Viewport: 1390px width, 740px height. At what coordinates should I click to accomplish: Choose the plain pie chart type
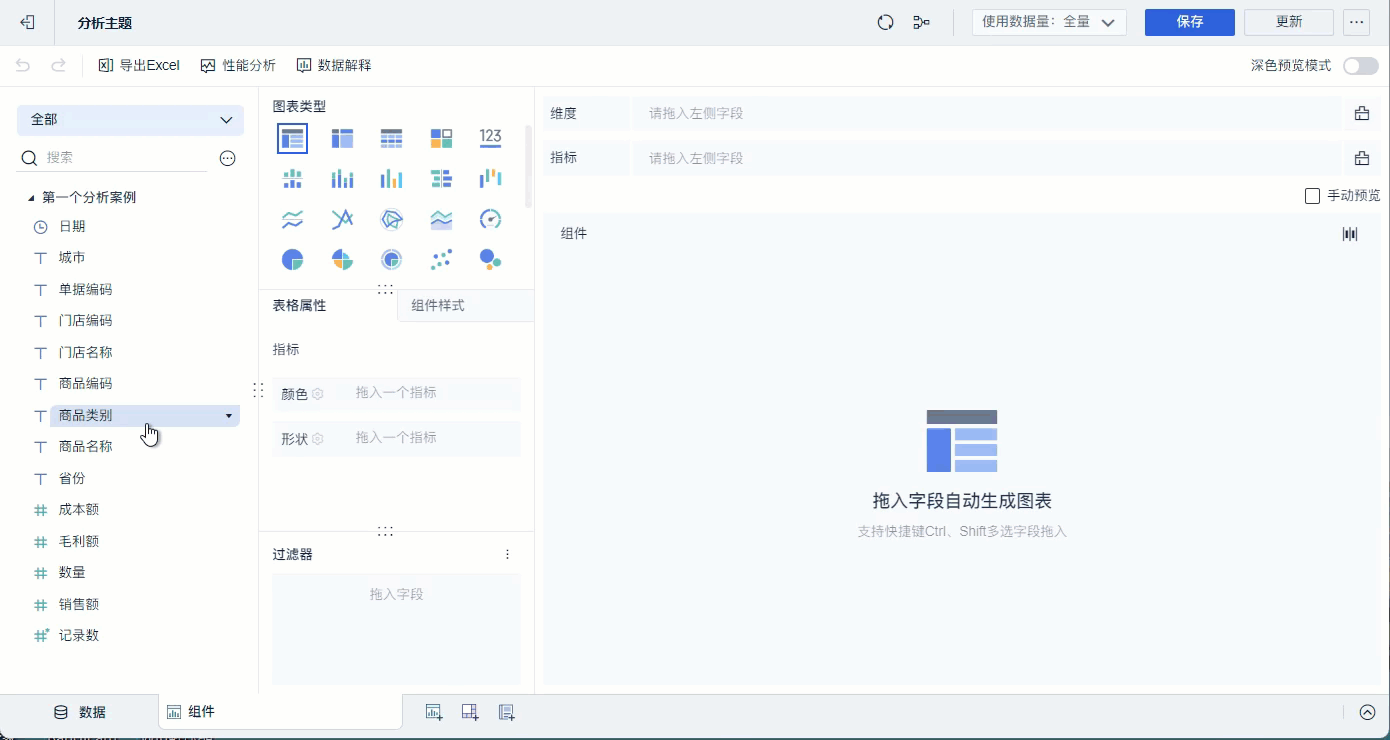tap(293, 260)
